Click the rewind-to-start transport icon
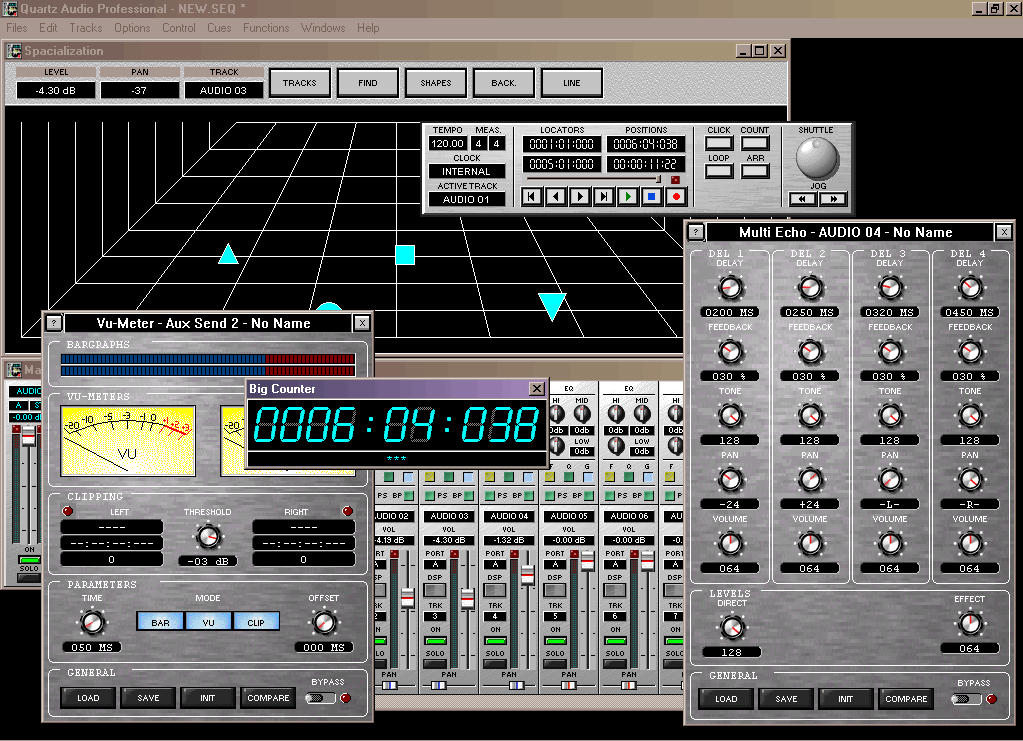This screenshot has width=1023, height=741. [530, 196]
